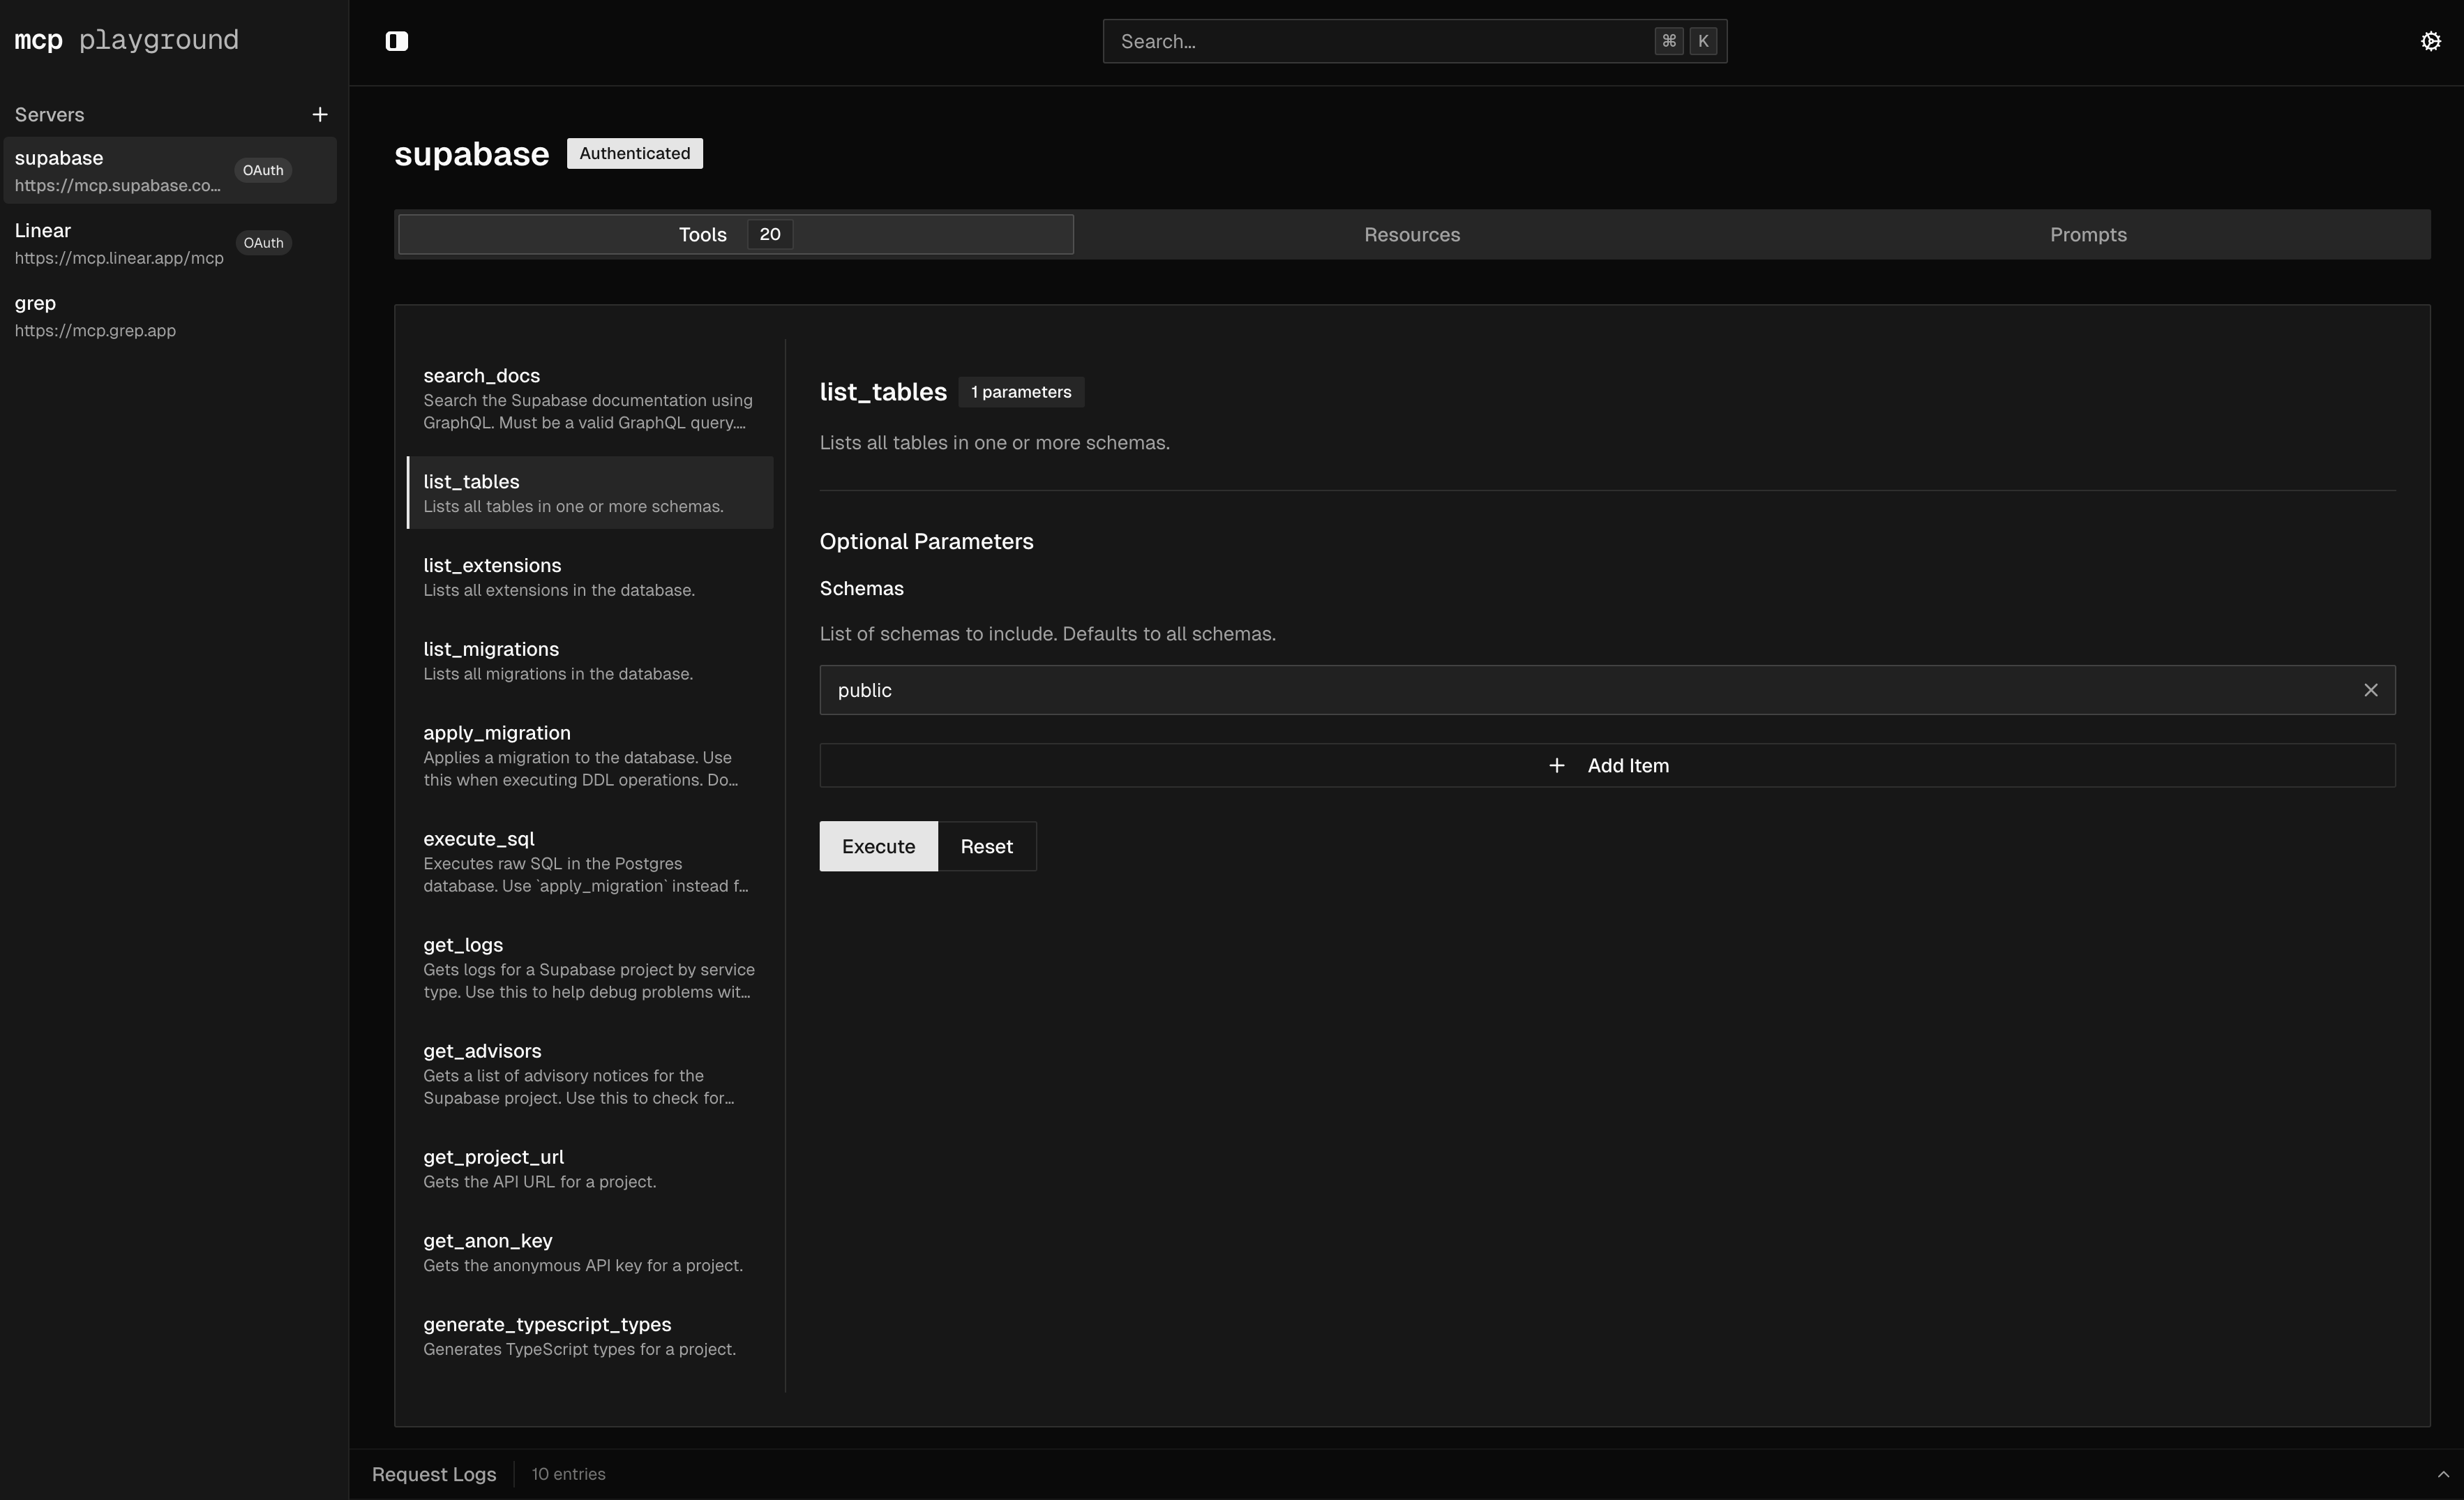The height and width of the screenshot is (1500, 2464).
Task: Clear the public schema value with the X icon
Action: 2371,690
